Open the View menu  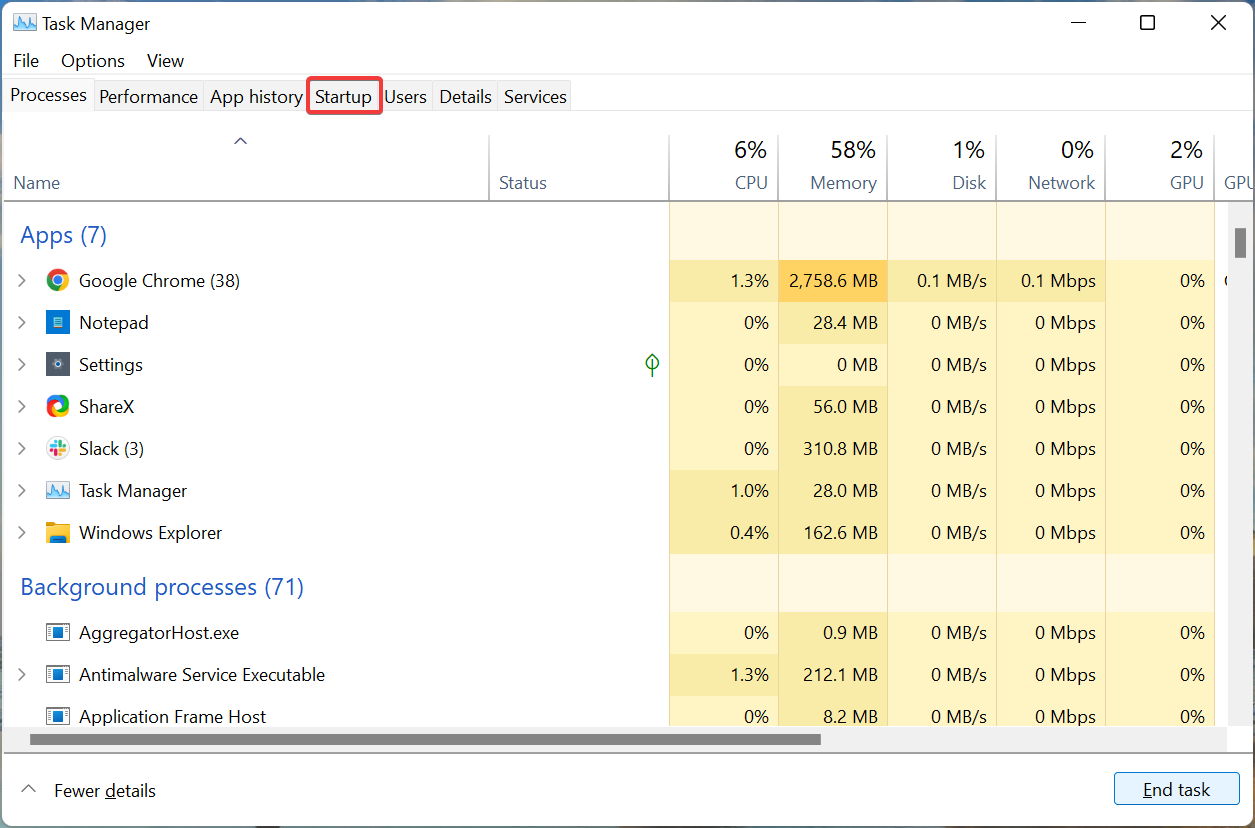[164, 60]
